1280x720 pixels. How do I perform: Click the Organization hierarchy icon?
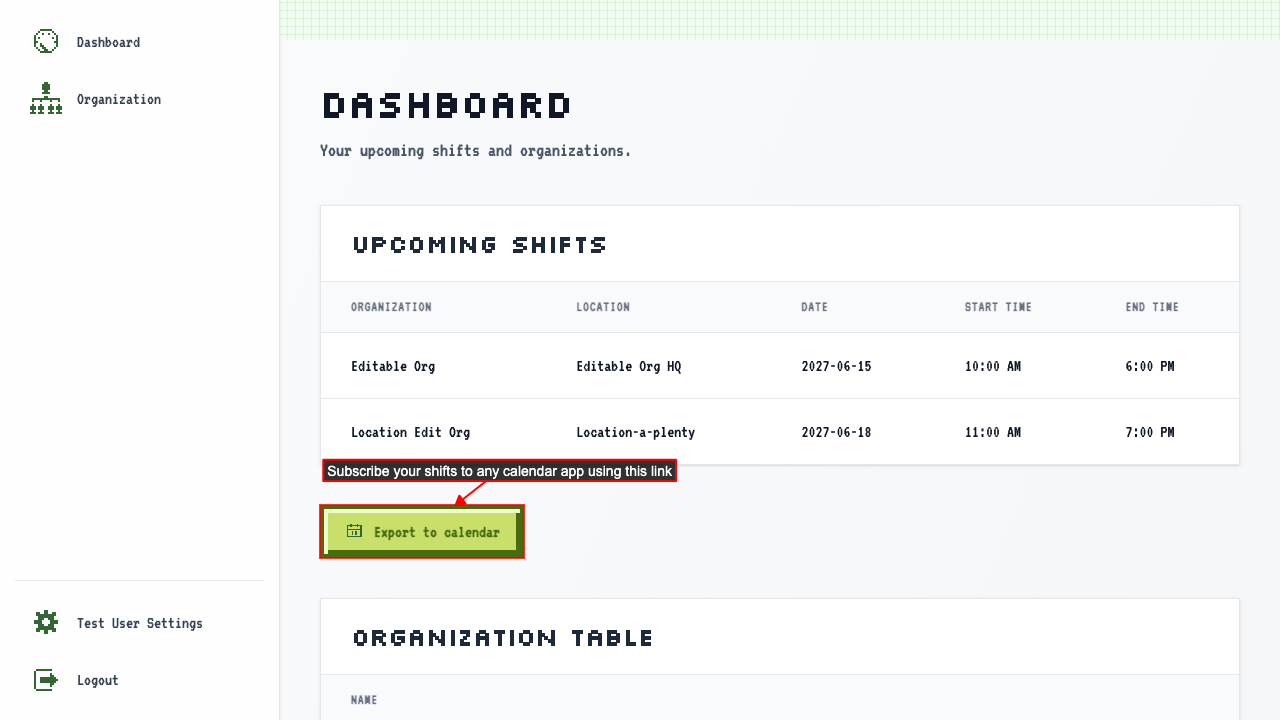(46, 99)
